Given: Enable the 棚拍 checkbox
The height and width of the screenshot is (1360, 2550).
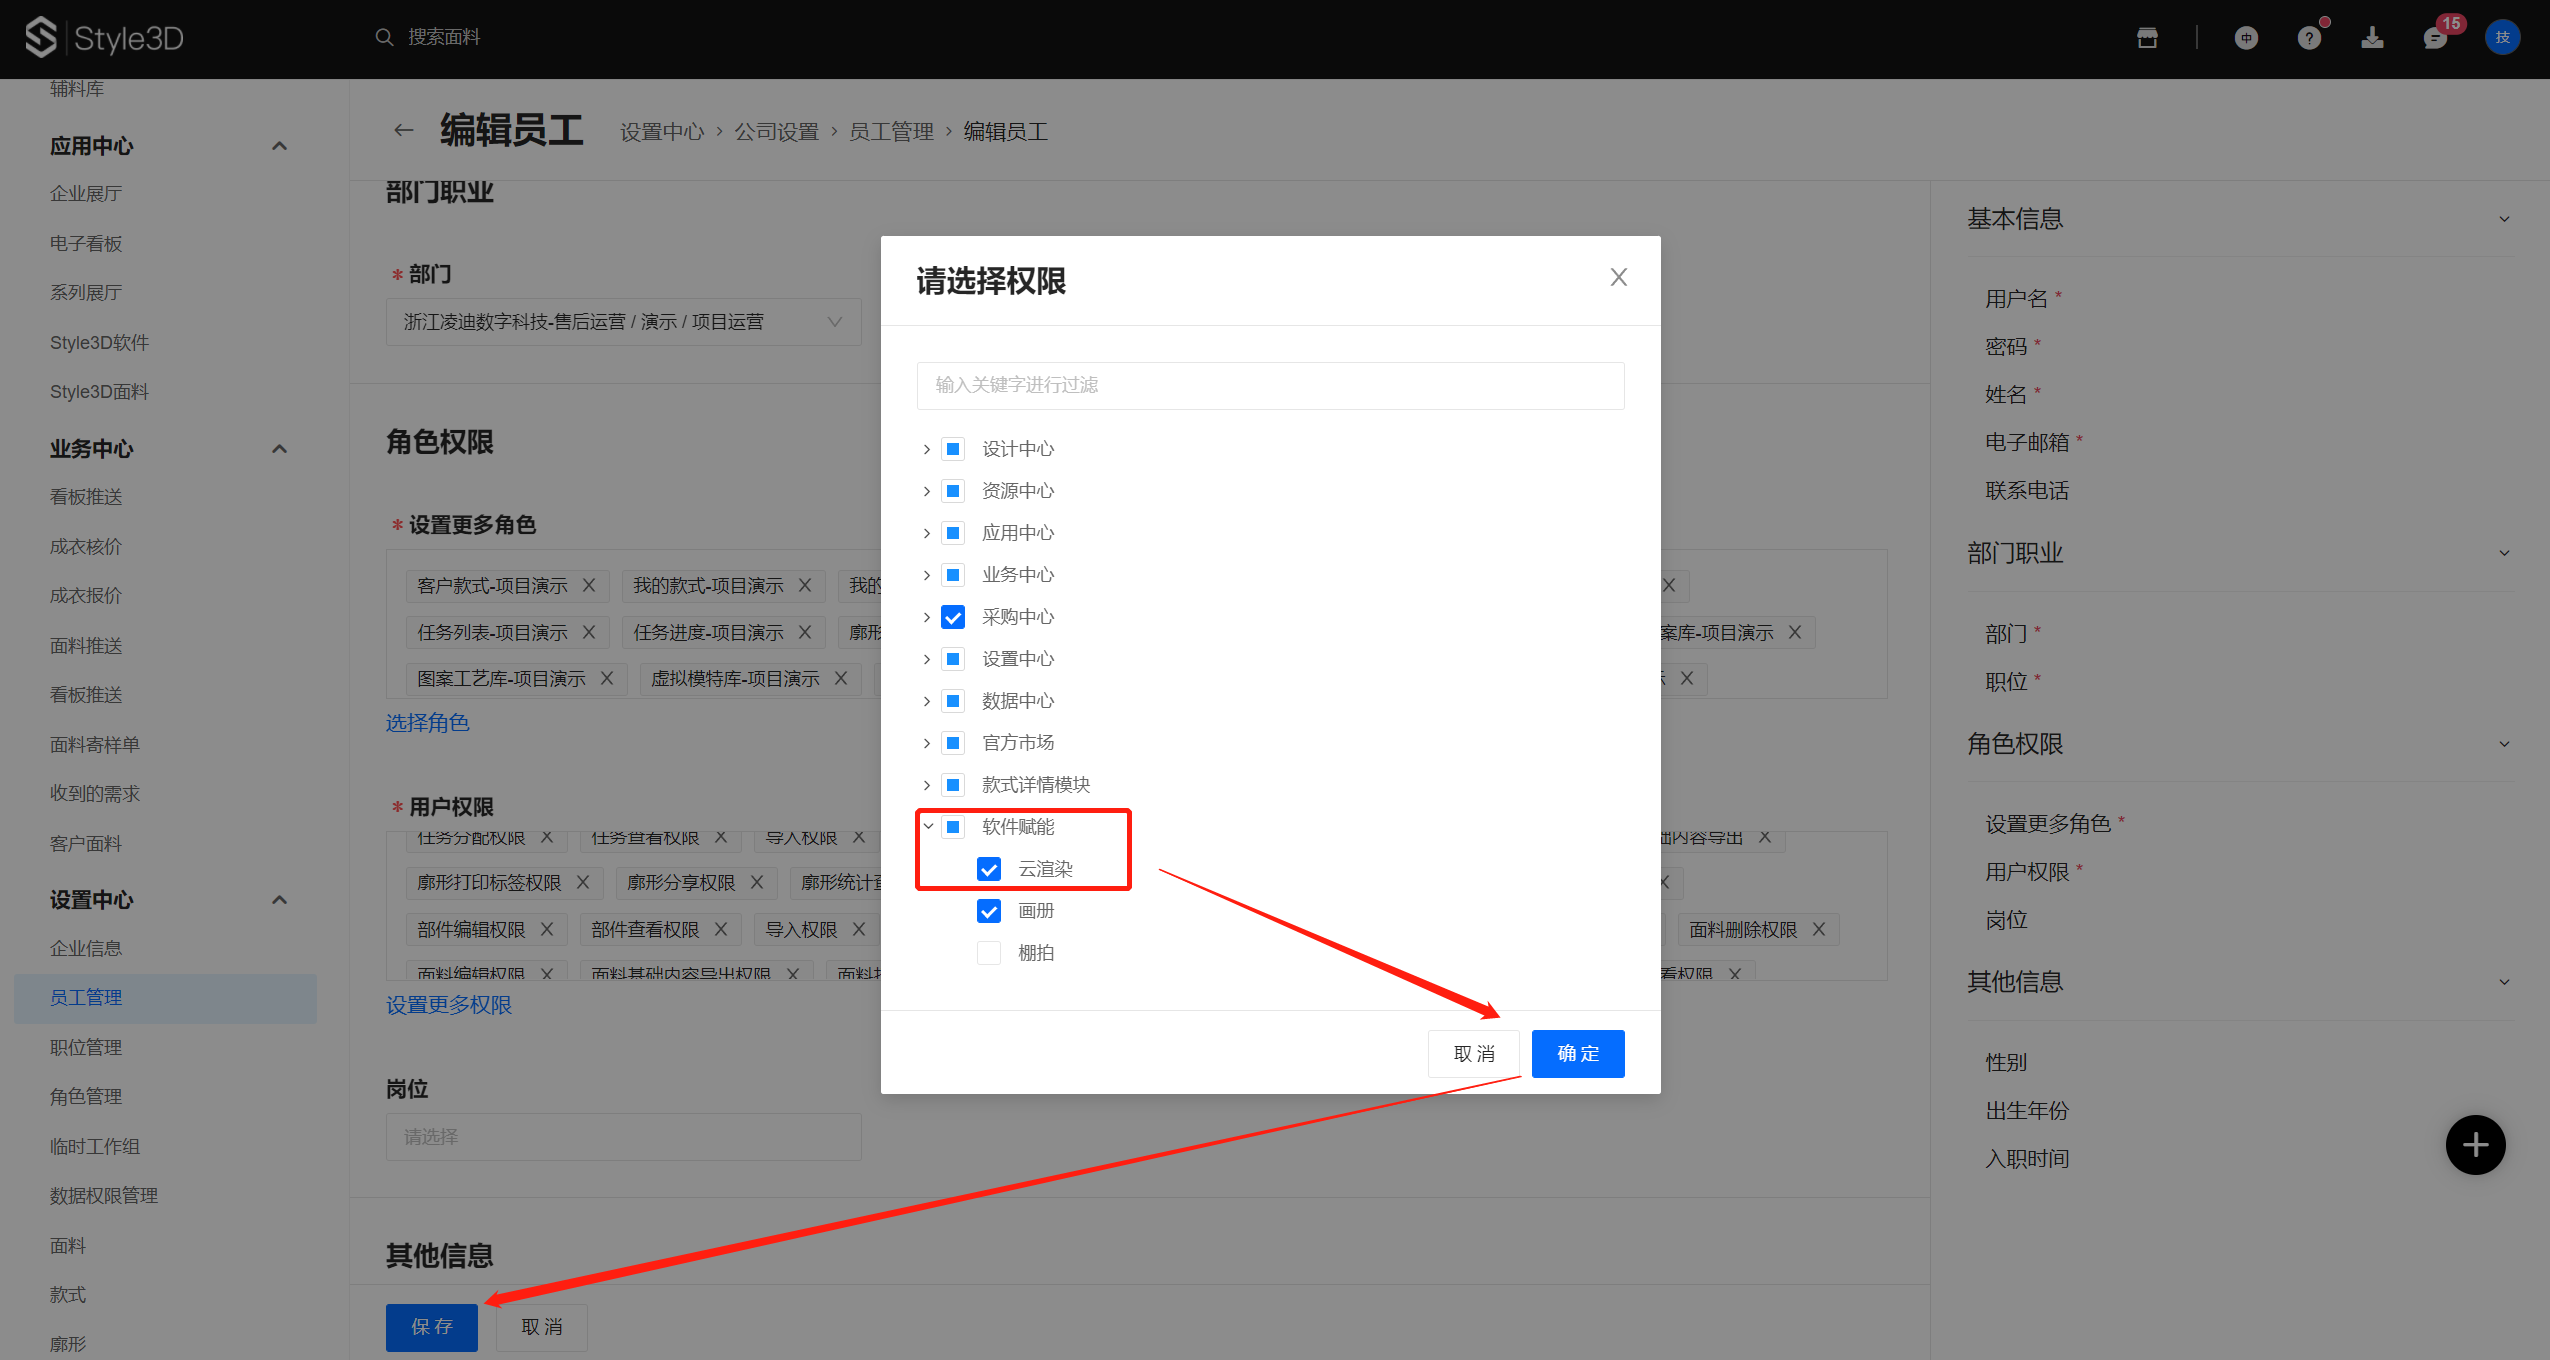Looking at the screenshot, I should coord(989,953).
